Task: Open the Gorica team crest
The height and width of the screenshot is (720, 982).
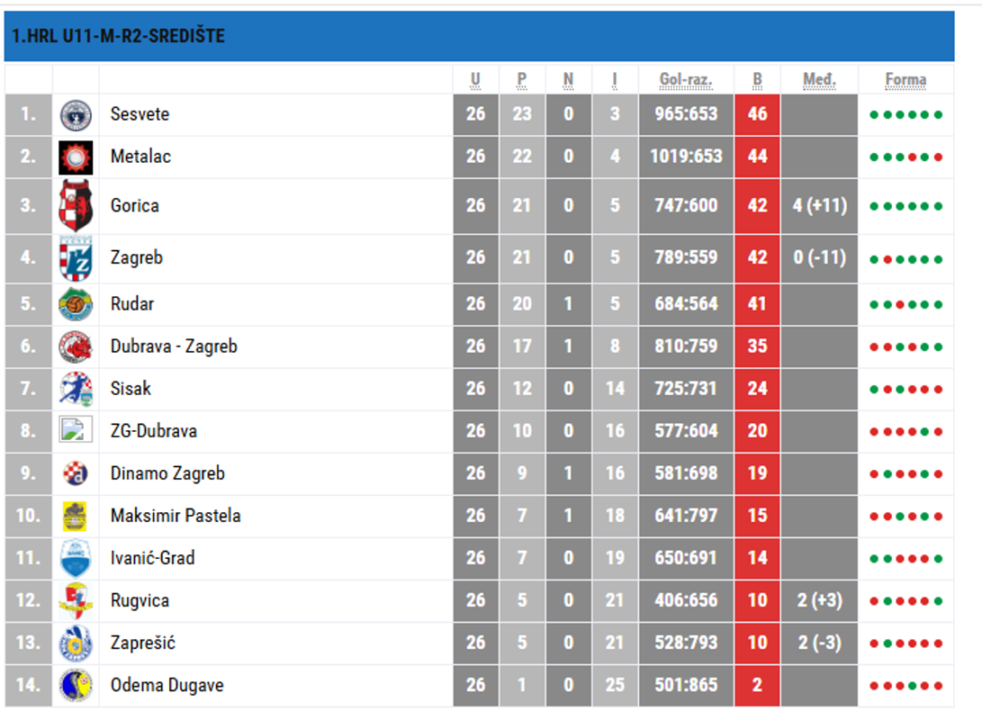Action: [76, 205]
